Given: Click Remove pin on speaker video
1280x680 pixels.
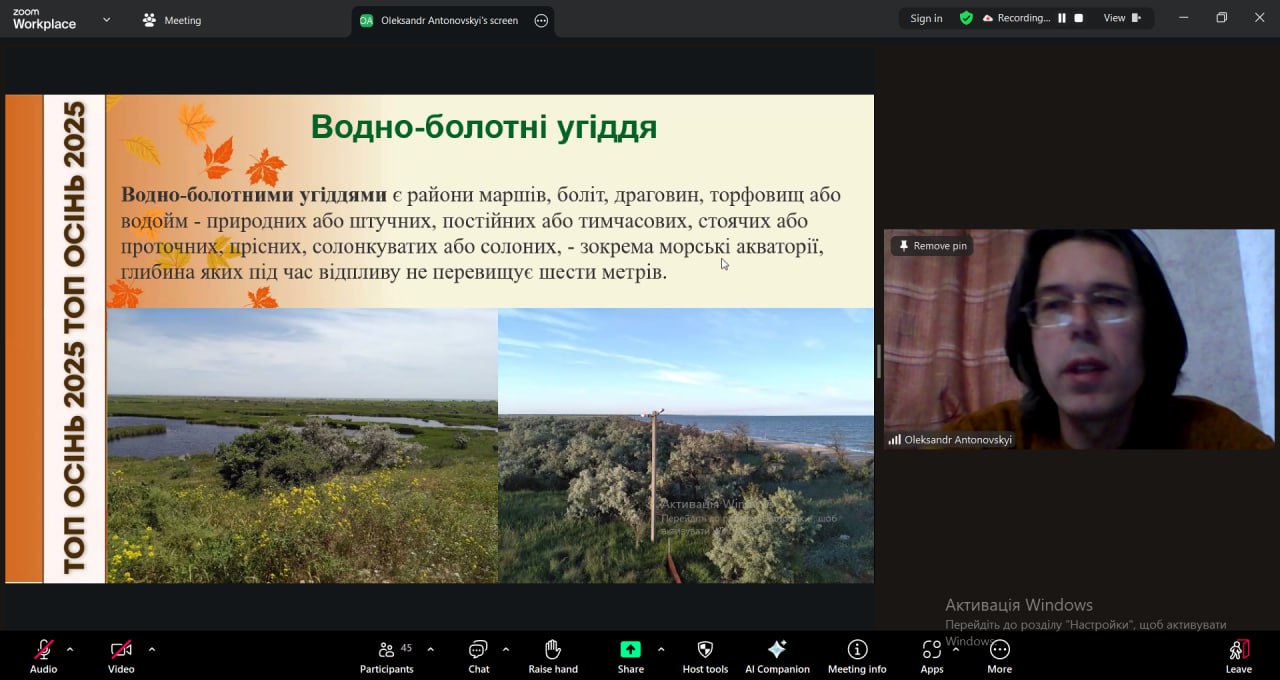Looking at the screenshot, I should point(932,246).
